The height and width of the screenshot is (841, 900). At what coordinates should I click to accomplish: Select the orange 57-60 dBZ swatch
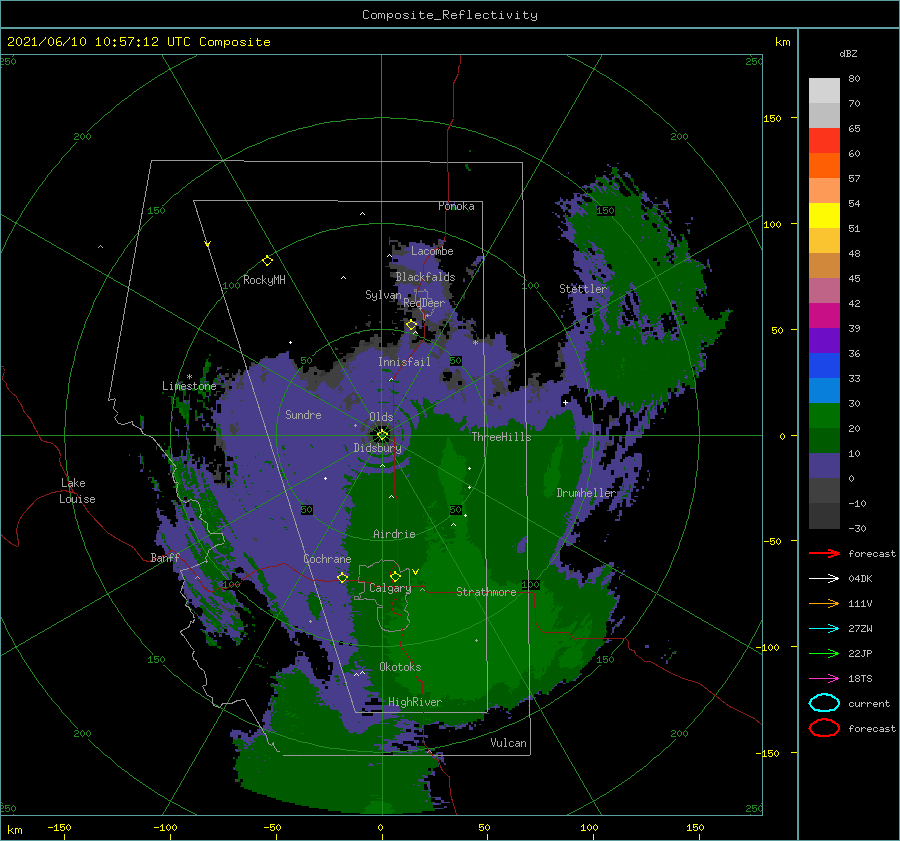click(824, 166)
